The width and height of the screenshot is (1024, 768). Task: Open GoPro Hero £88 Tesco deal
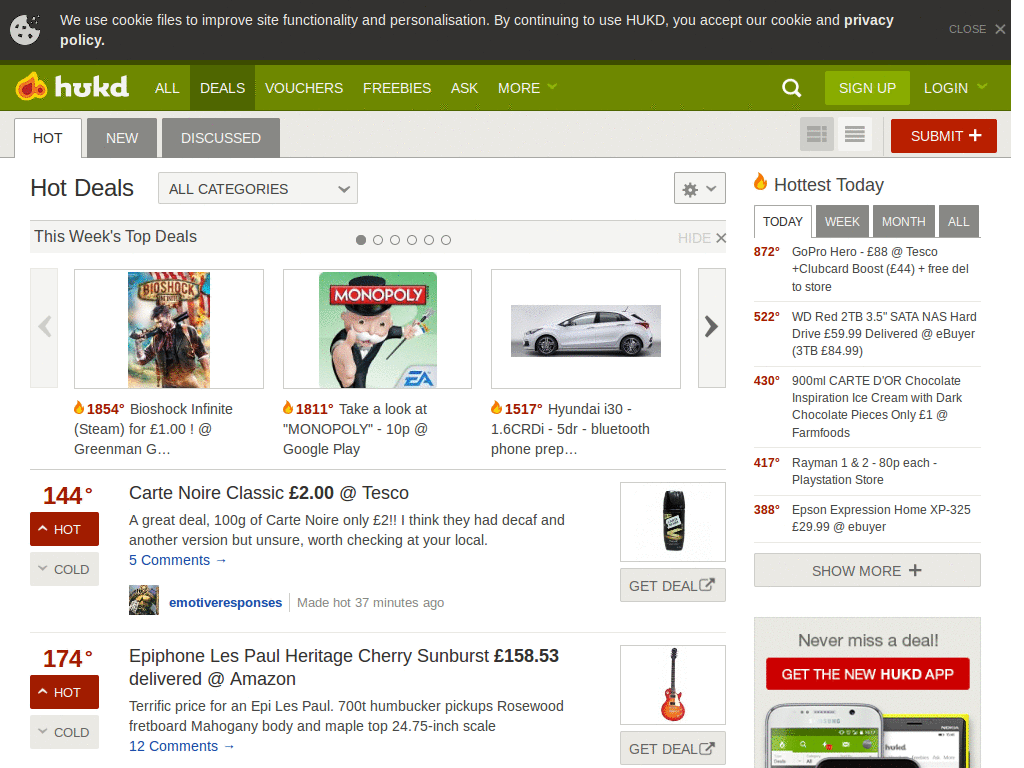pyautogui.click(x=880, y=269)
